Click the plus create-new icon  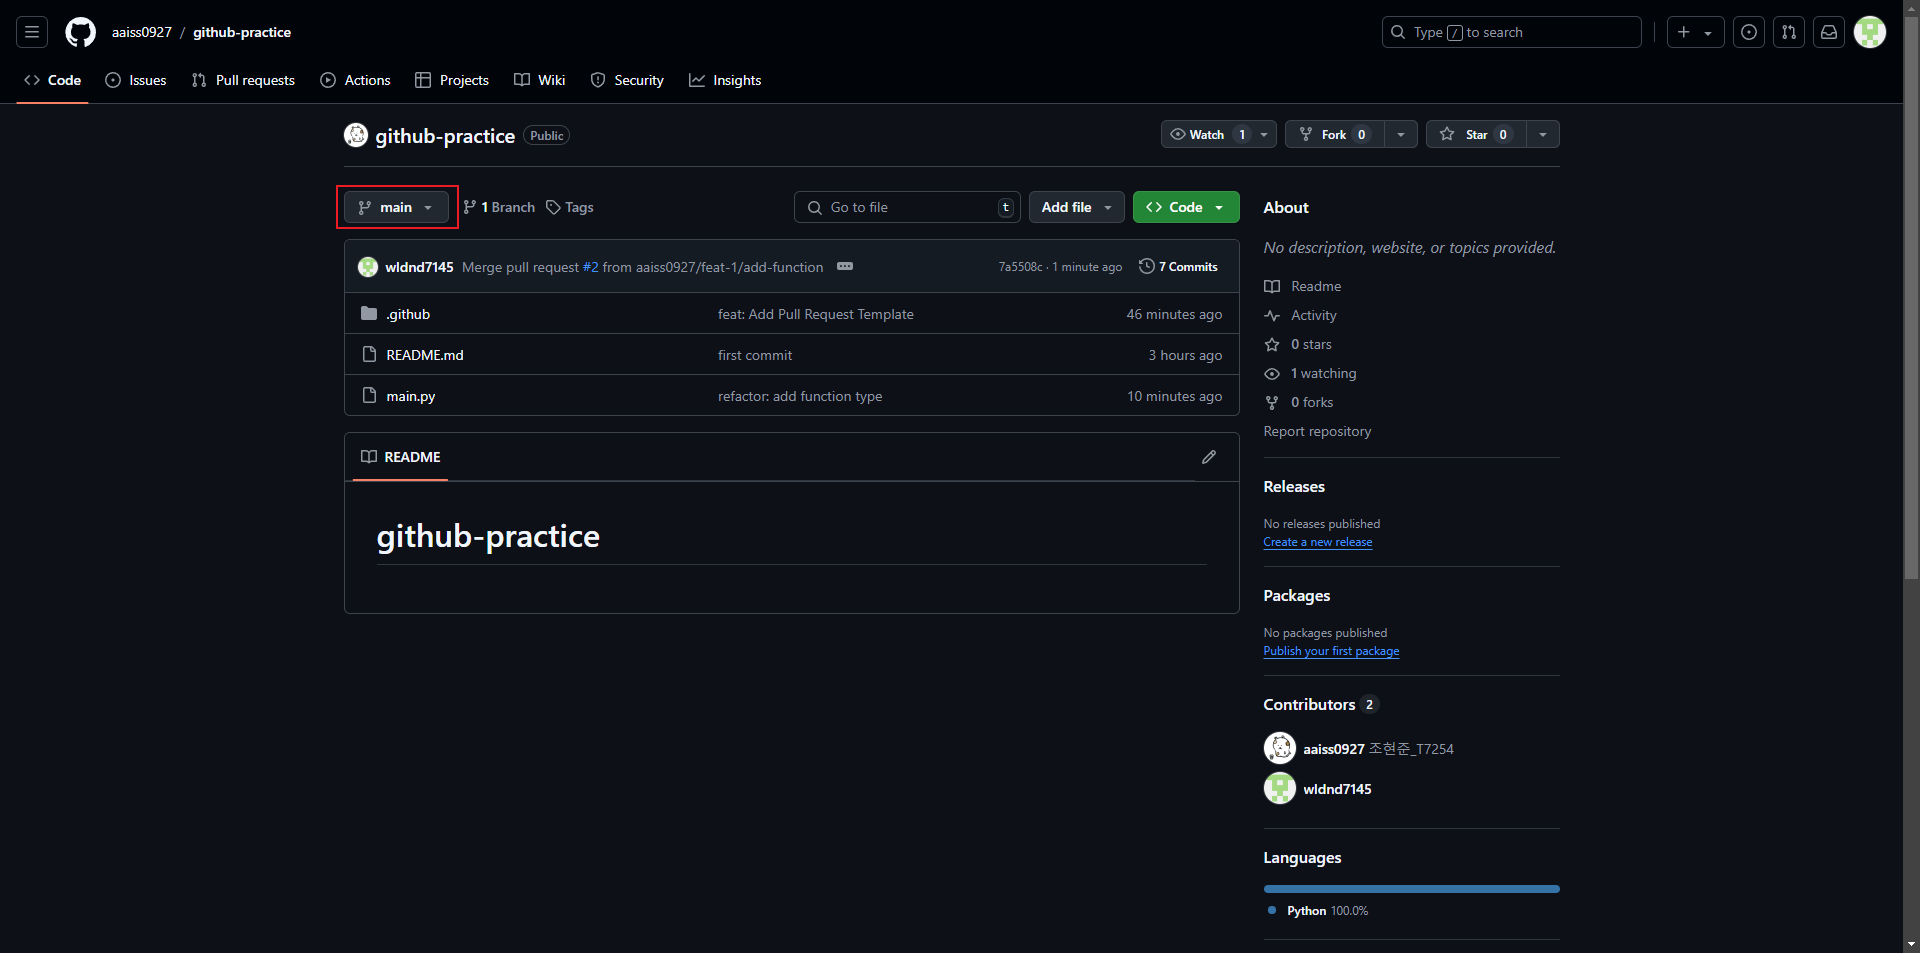(x=1684, y=32)
